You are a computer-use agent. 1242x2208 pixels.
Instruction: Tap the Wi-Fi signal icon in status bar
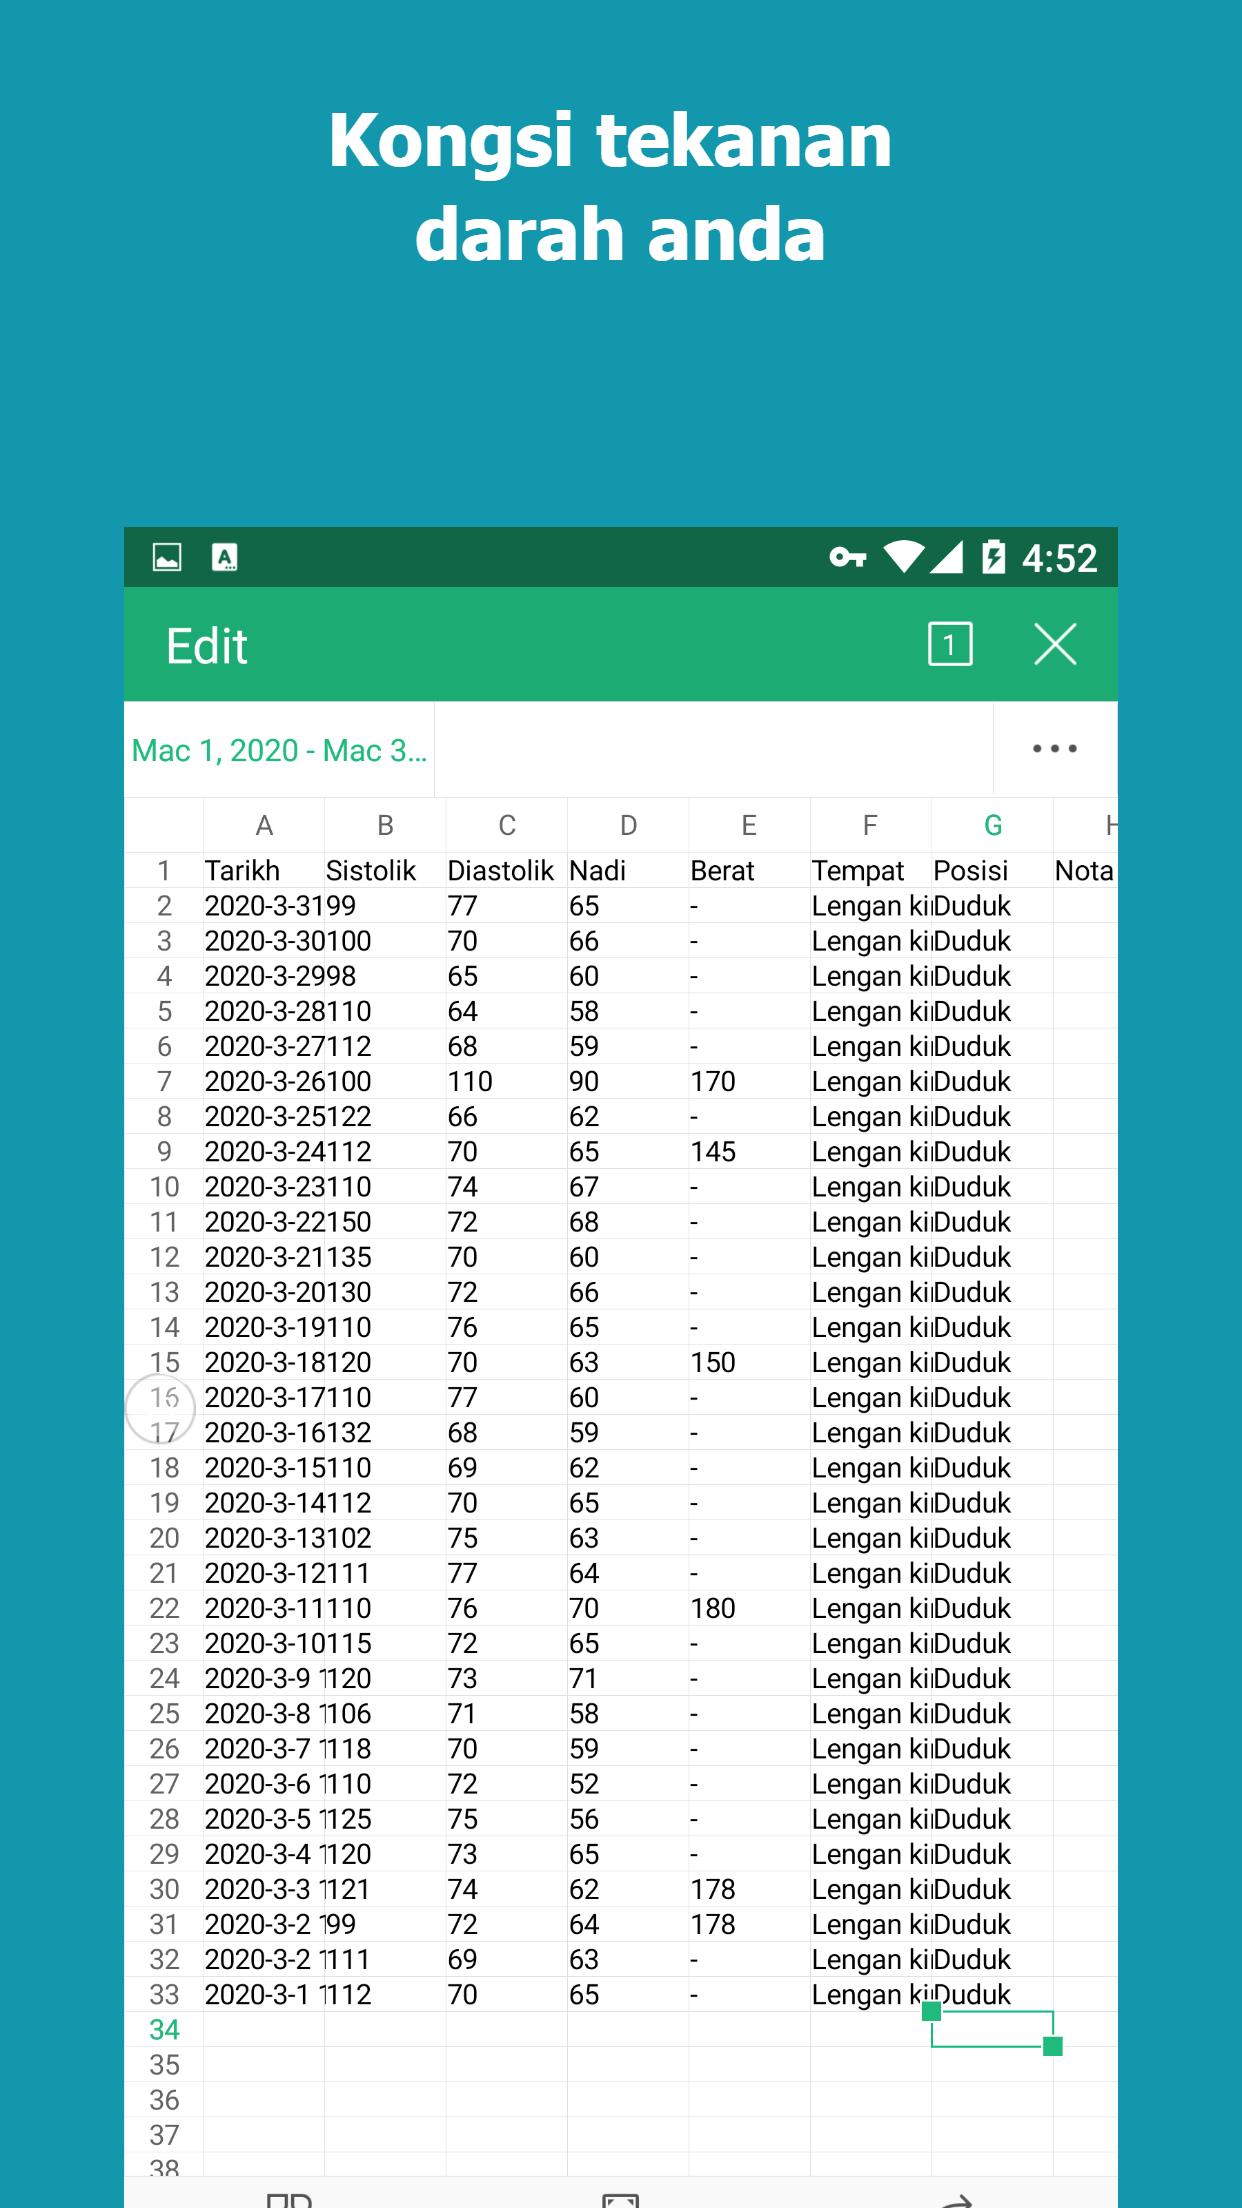(x=903, y=557)
